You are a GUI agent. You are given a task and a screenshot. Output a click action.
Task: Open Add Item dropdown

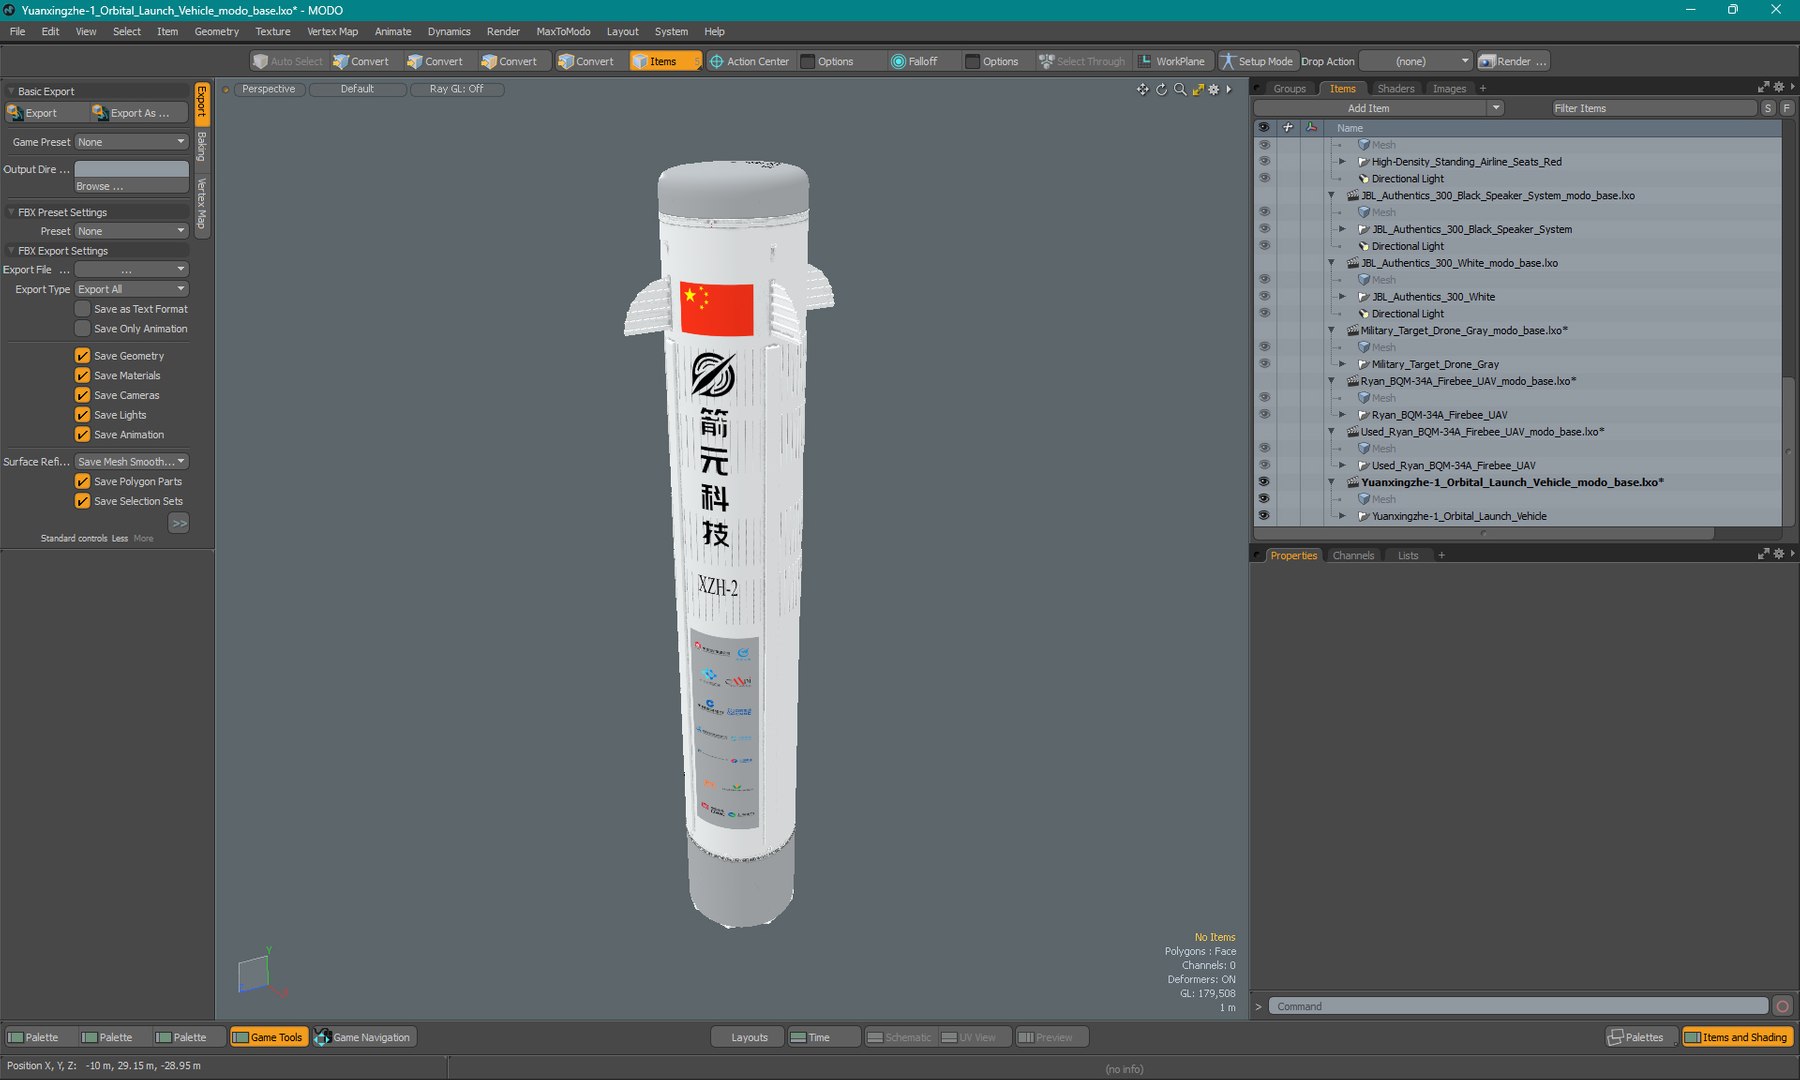(1378, 108)
